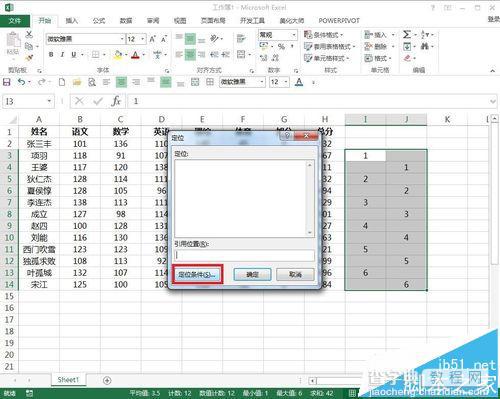The image size is (500, 399).
Task: Click the 确定 OK button in dialog
Action: pos(252,275)
